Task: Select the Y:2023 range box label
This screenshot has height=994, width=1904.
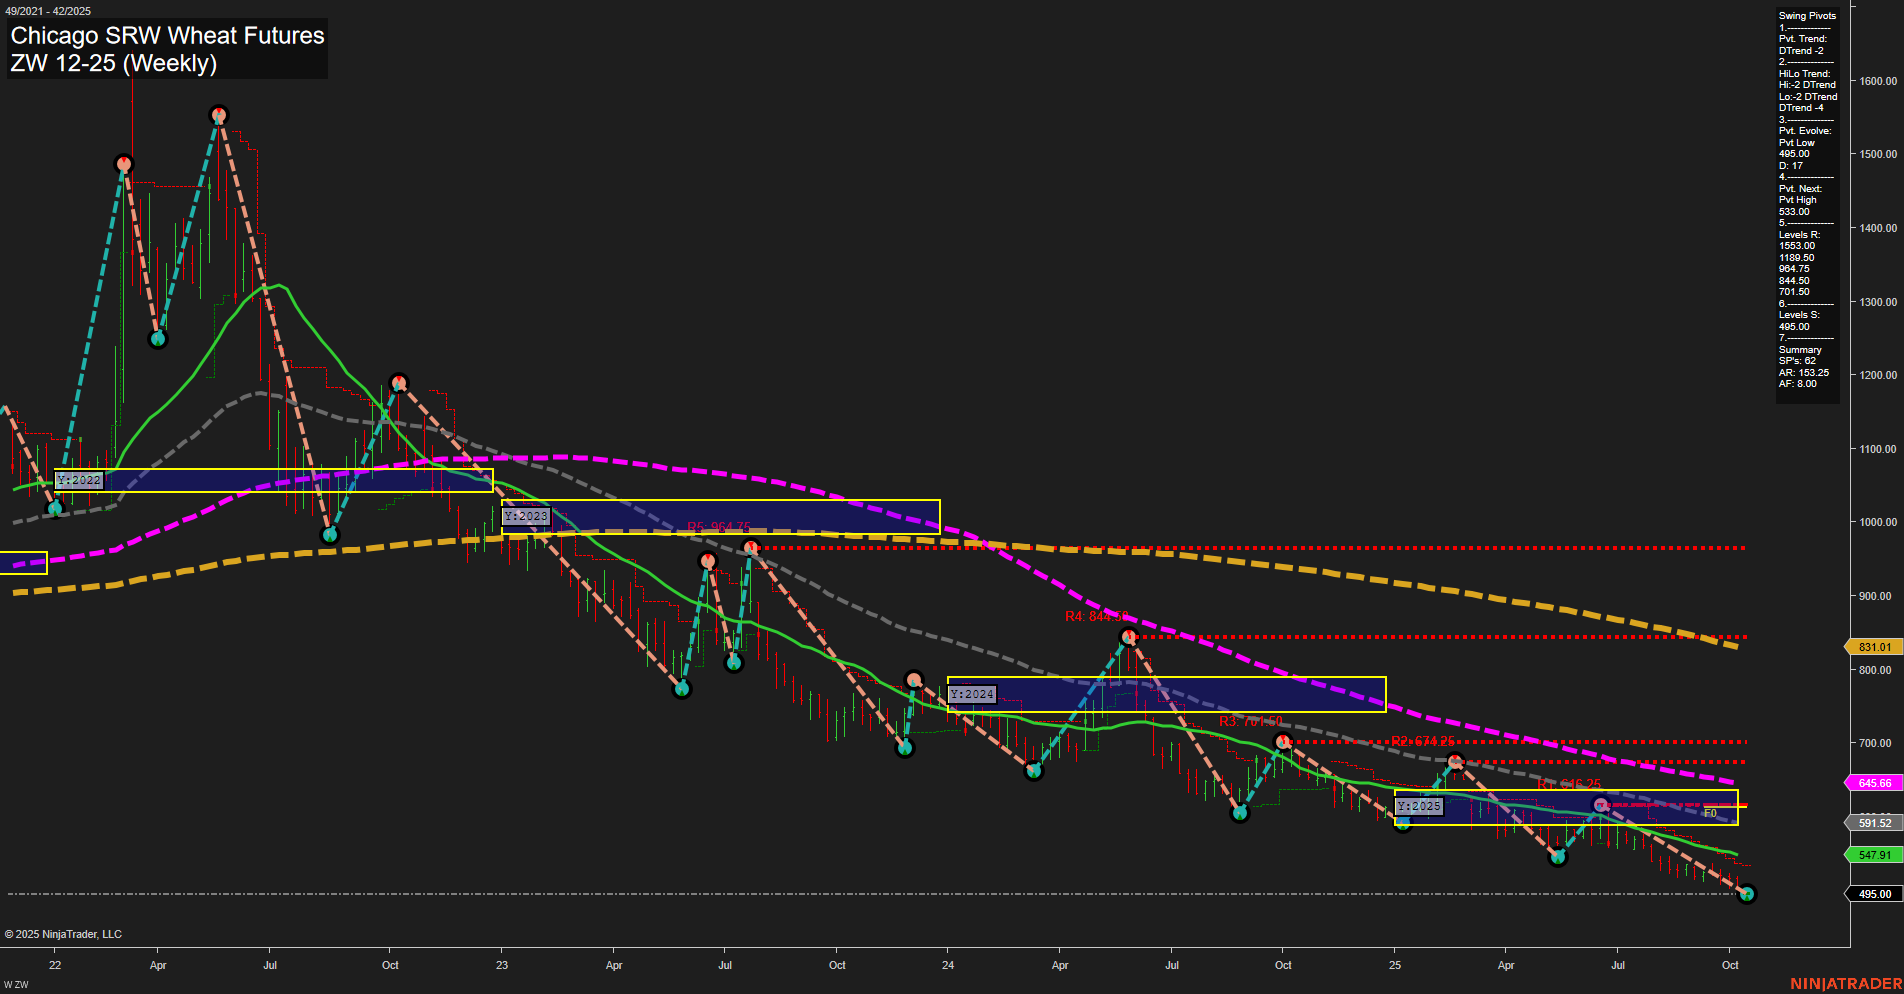Action: (x=526, y=515)
